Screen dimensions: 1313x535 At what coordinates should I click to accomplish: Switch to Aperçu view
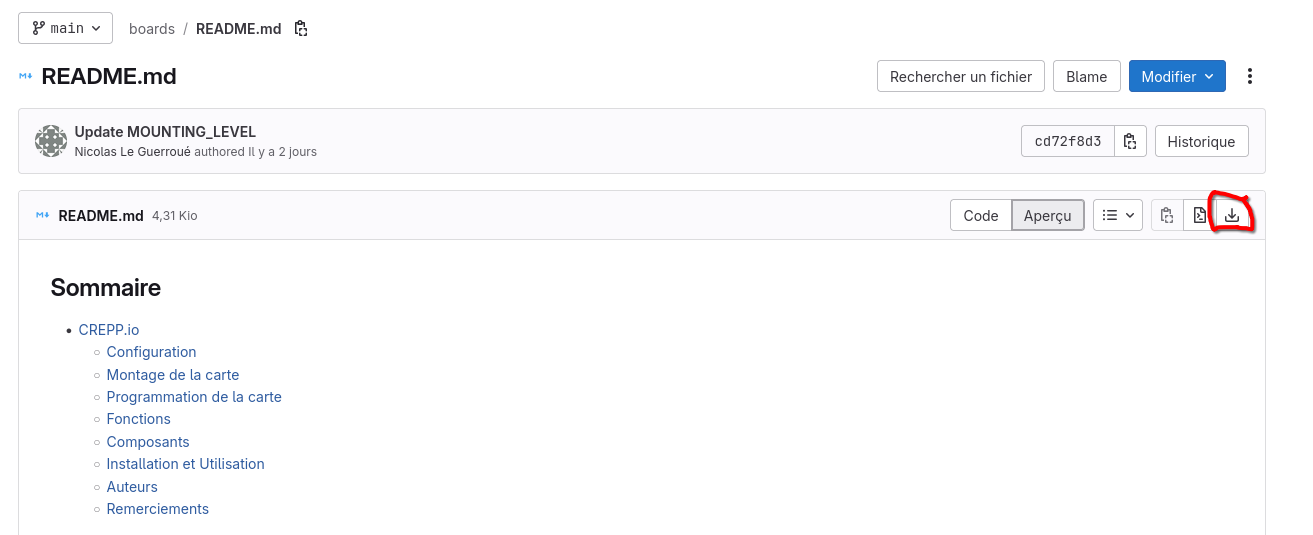[1048, 215]
